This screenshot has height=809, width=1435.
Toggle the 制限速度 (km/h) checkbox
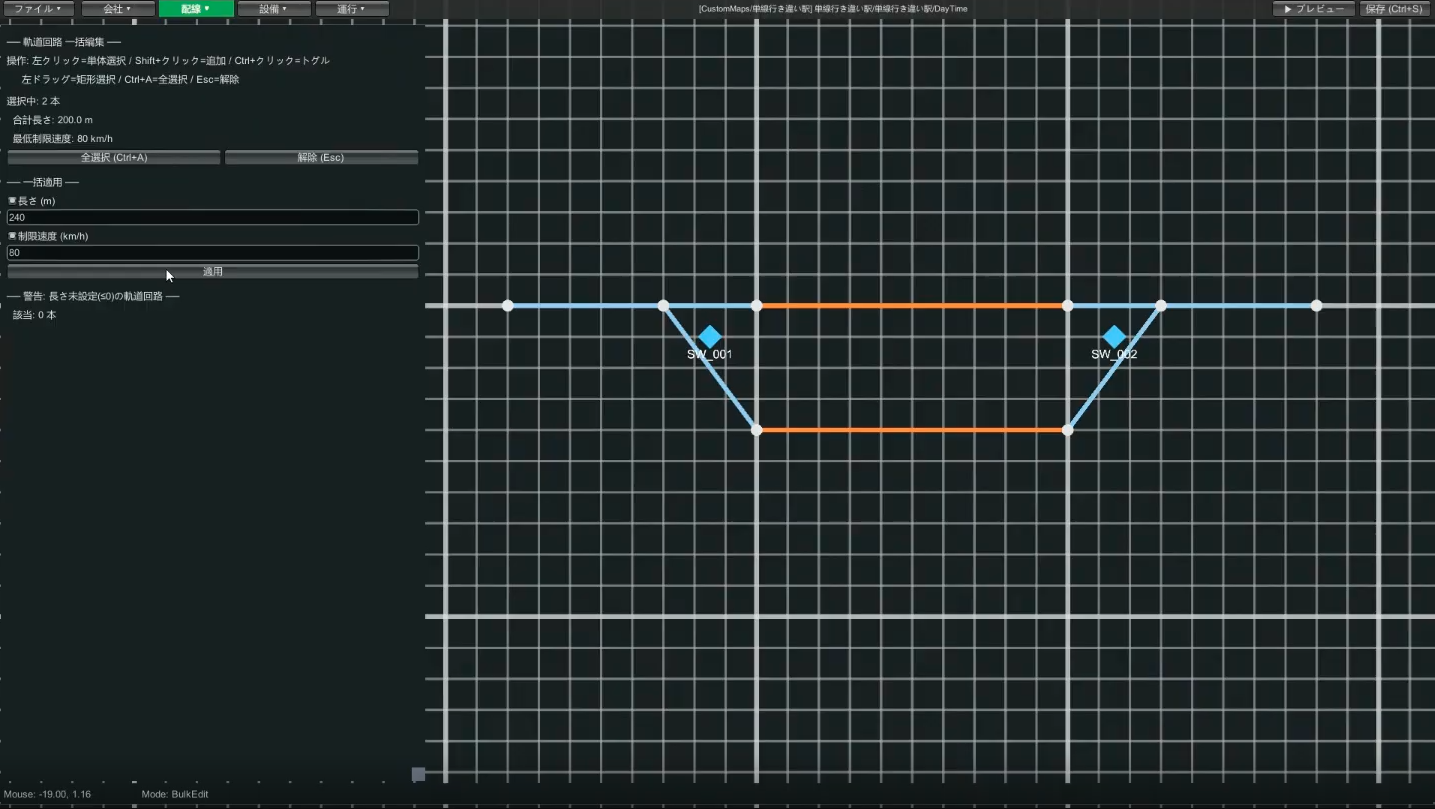[x=12, y=236]
